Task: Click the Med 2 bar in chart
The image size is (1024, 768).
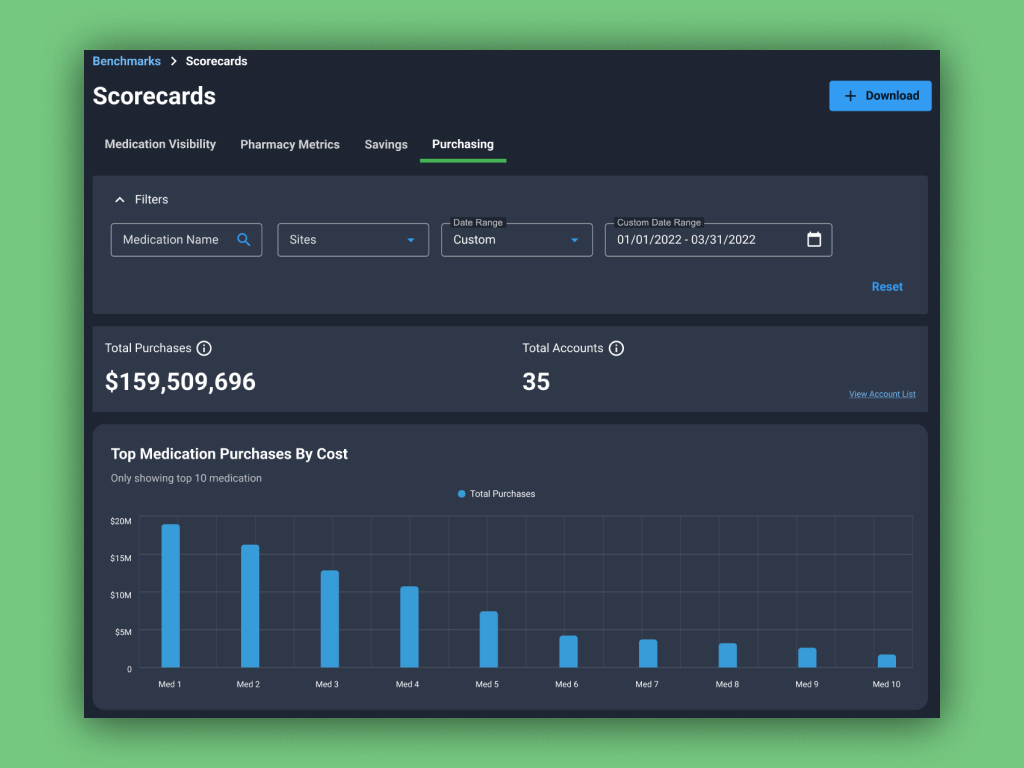Action: (x=250, y=606)
